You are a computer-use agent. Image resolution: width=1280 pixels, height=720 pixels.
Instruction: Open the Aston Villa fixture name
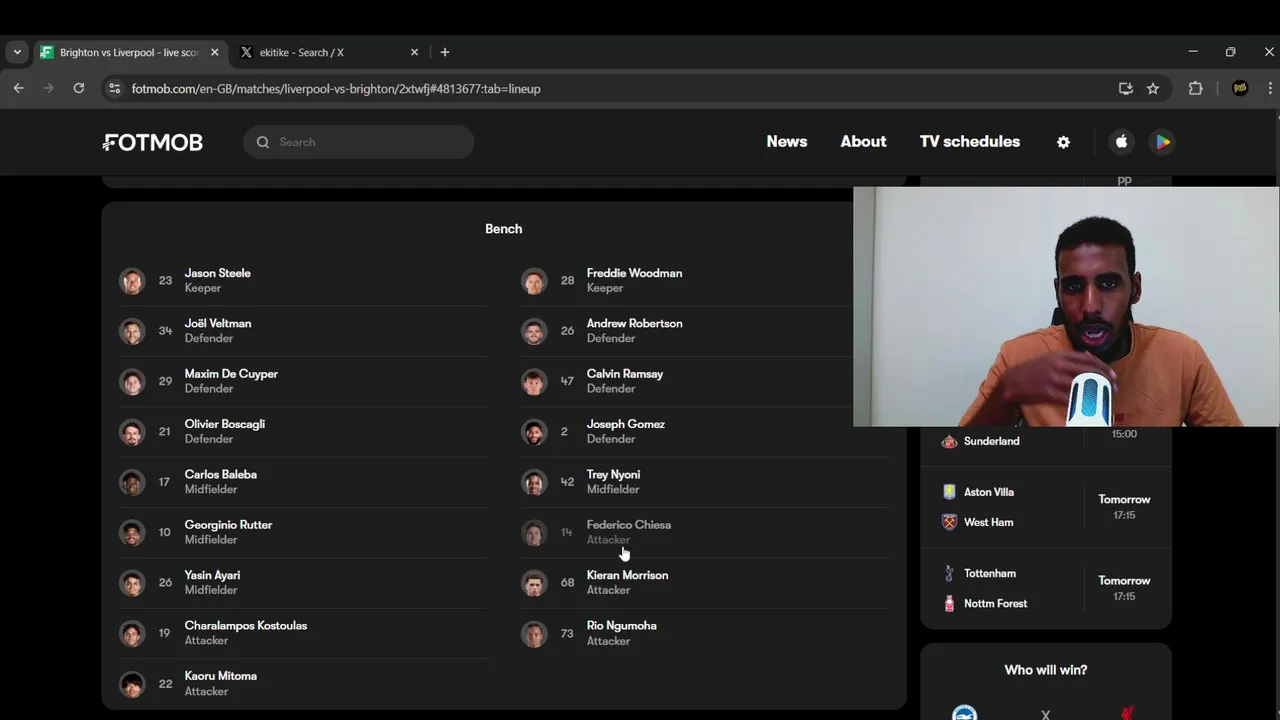point(988,492)
